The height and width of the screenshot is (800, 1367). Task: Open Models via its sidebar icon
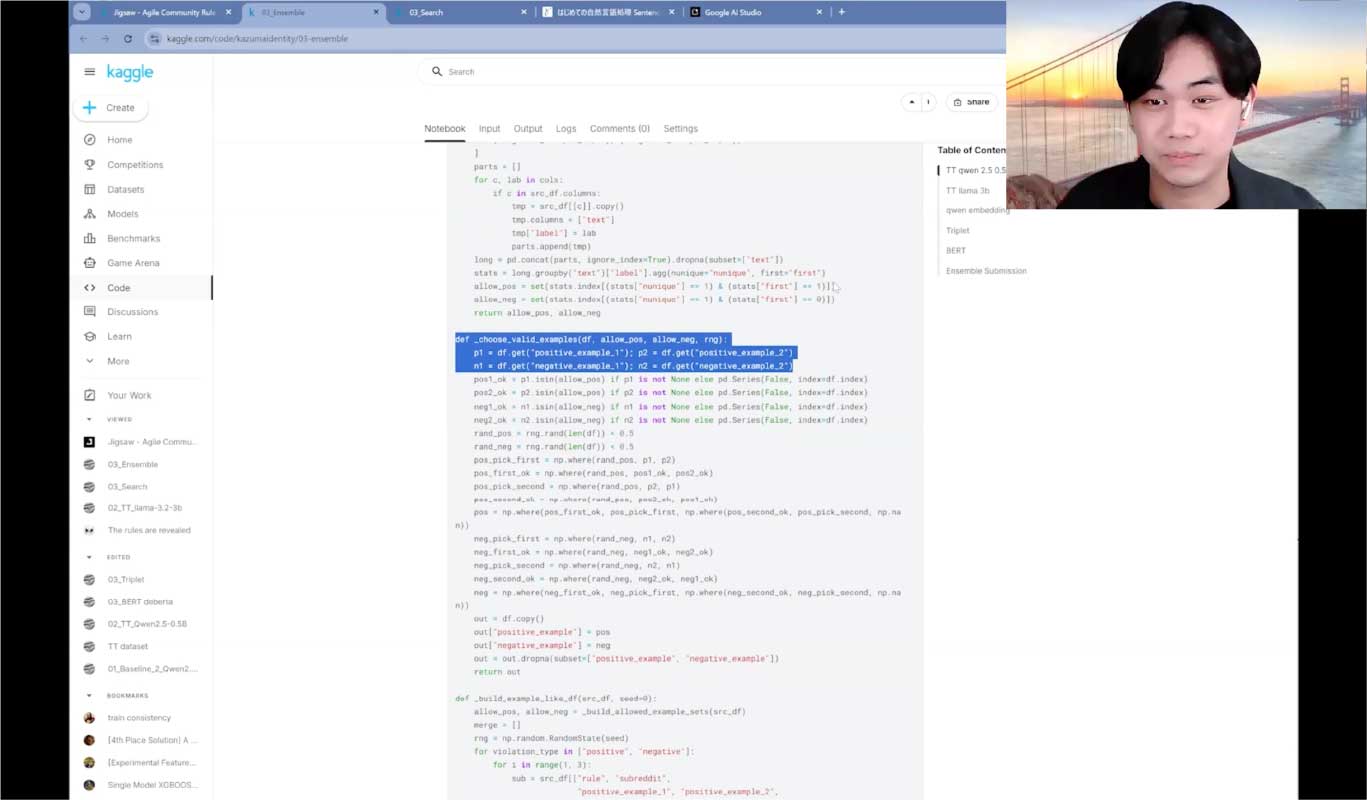click(x=90, y=214)
